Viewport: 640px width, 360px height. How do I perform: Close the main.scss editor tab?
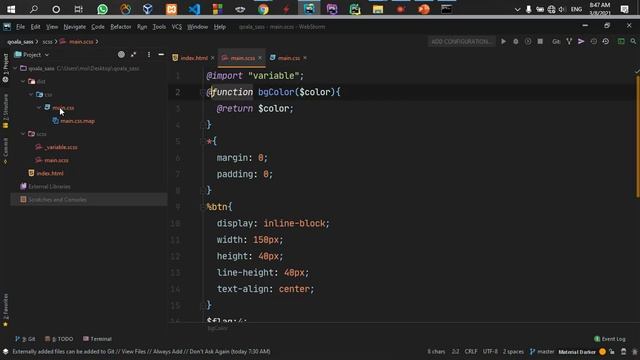pyautogui.click(x=260, y=58)
